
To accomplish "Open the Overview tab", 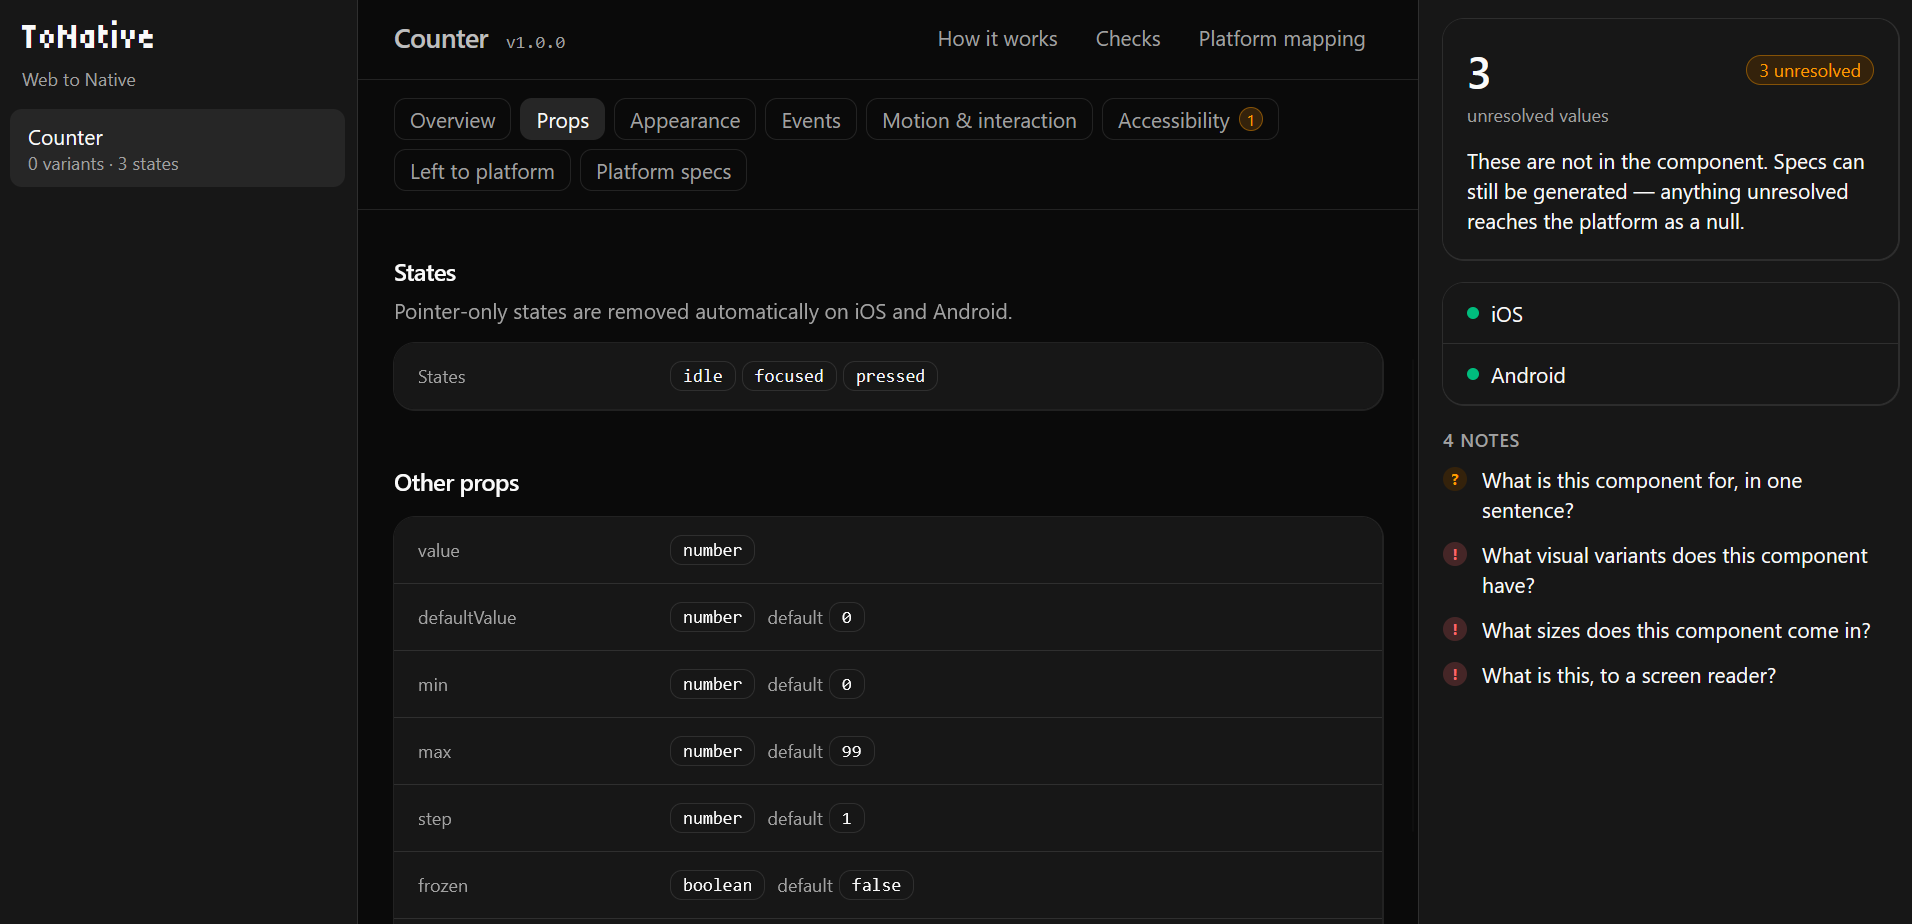I will 452,120.
